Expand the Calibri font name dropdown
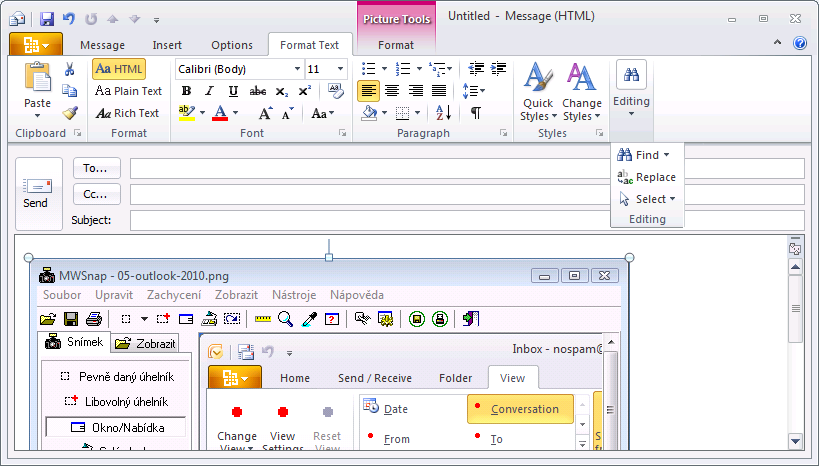Image resolution: width=819 pixels, height=466 pixels. point(297,69)
